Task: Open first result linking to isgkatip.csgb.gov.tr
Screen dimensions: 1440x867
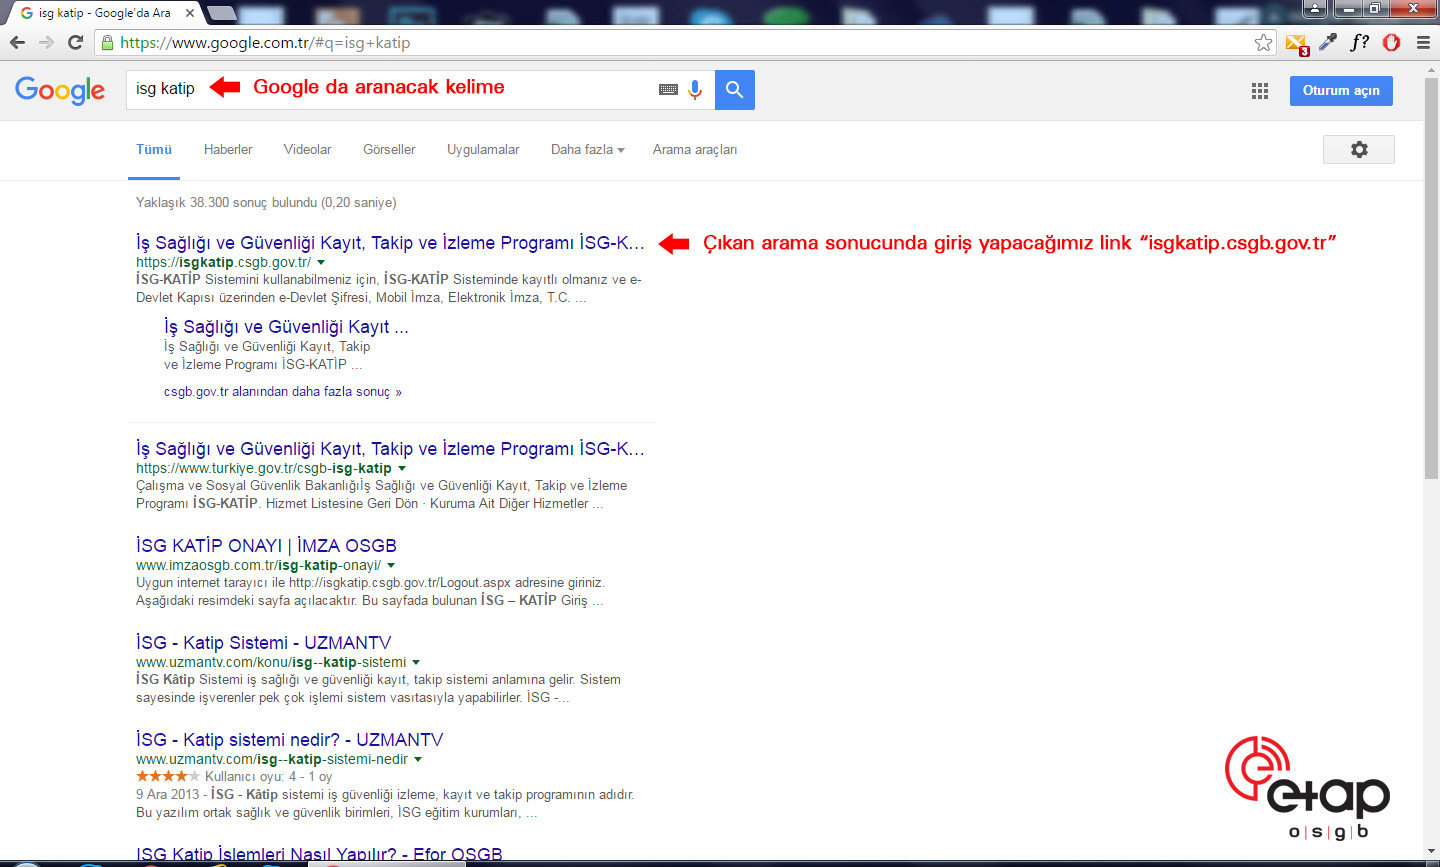Action: pyautogui.click(x=390, y=243)
